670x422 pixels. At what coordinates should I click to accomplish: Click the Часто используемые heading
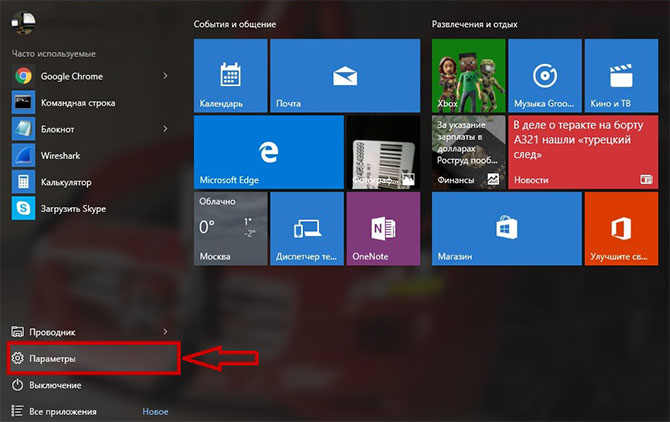tap(53, 54)
